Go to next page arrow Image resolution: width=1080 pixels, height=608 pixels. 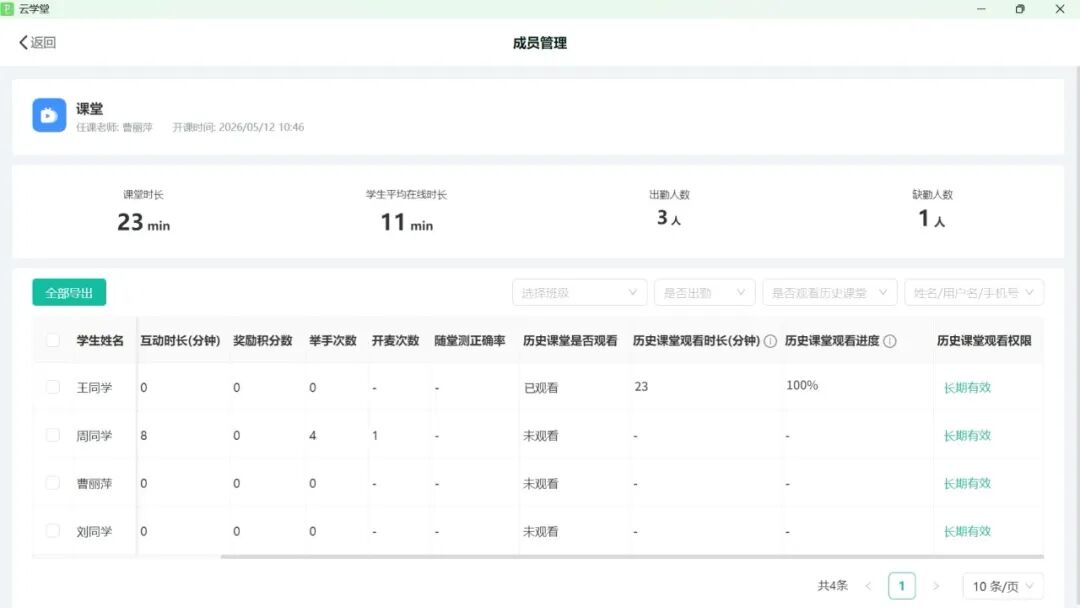point(935,586)
